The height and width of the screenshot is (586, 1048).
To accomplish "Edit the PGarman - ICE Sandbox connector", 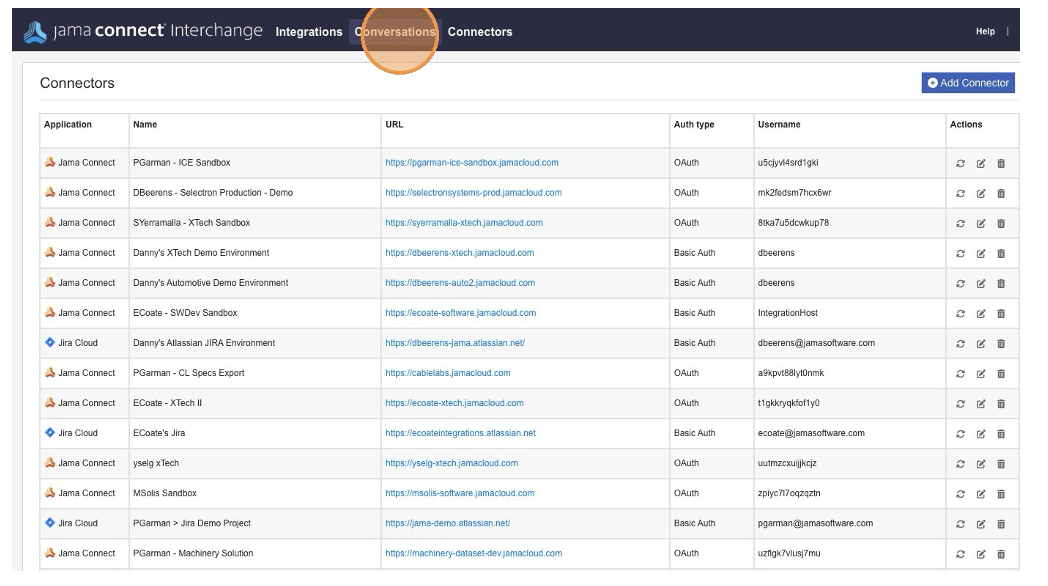I will [980, 163].
